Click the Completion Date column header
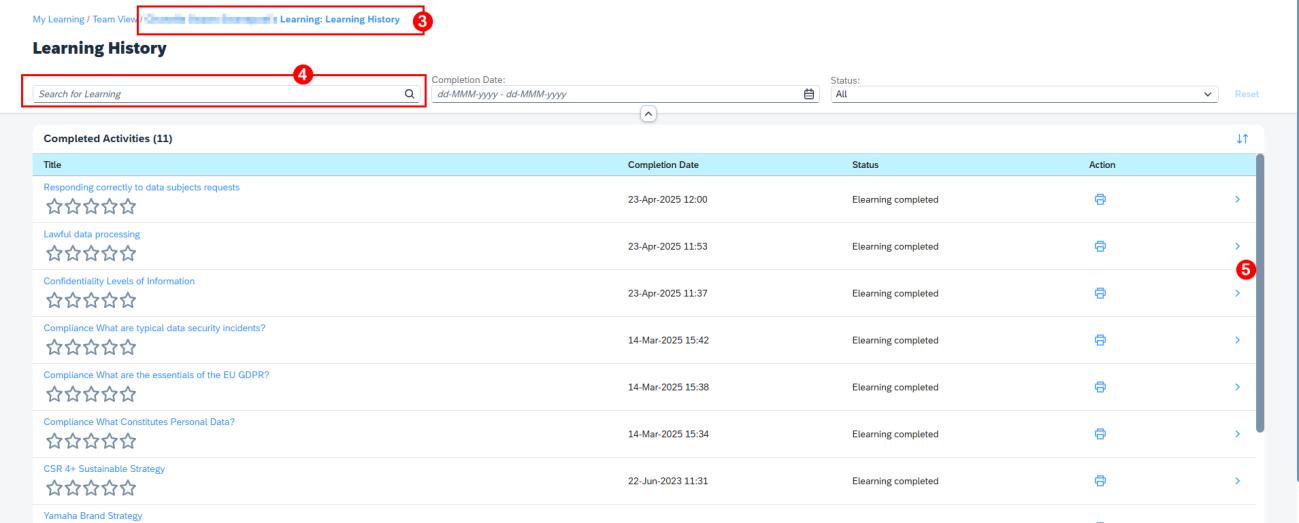This screenshot has width=1299, height=523. pyautogui.click(x=663, y=164)
